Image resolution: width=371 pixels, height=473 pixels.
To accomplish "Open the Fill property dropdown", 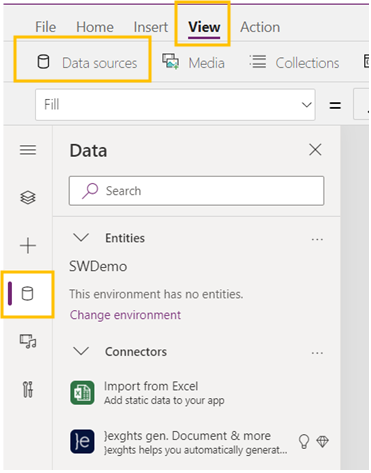I will pos(175,105).
